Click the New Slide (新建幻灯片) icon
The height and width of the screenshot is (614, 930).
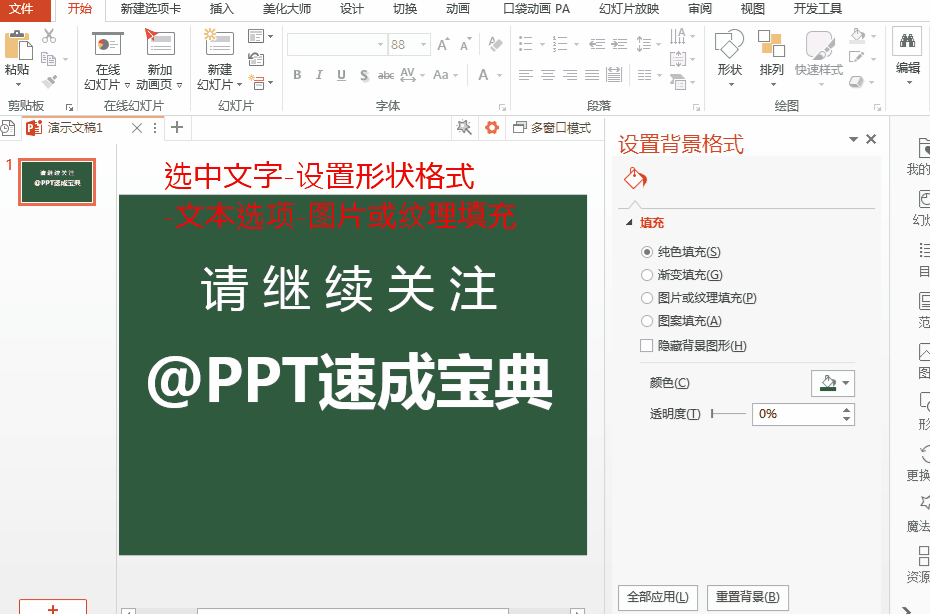(218, 43)
